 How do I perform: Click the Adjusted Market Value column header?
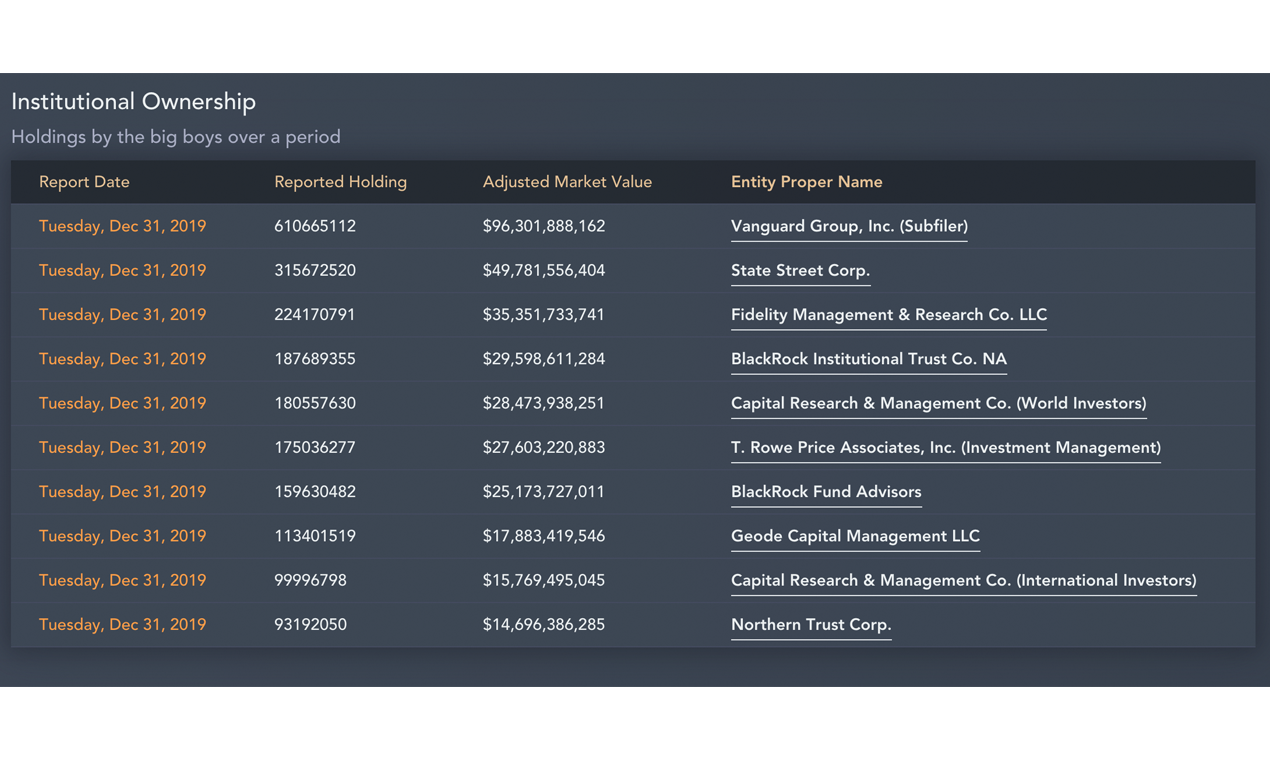567,182
